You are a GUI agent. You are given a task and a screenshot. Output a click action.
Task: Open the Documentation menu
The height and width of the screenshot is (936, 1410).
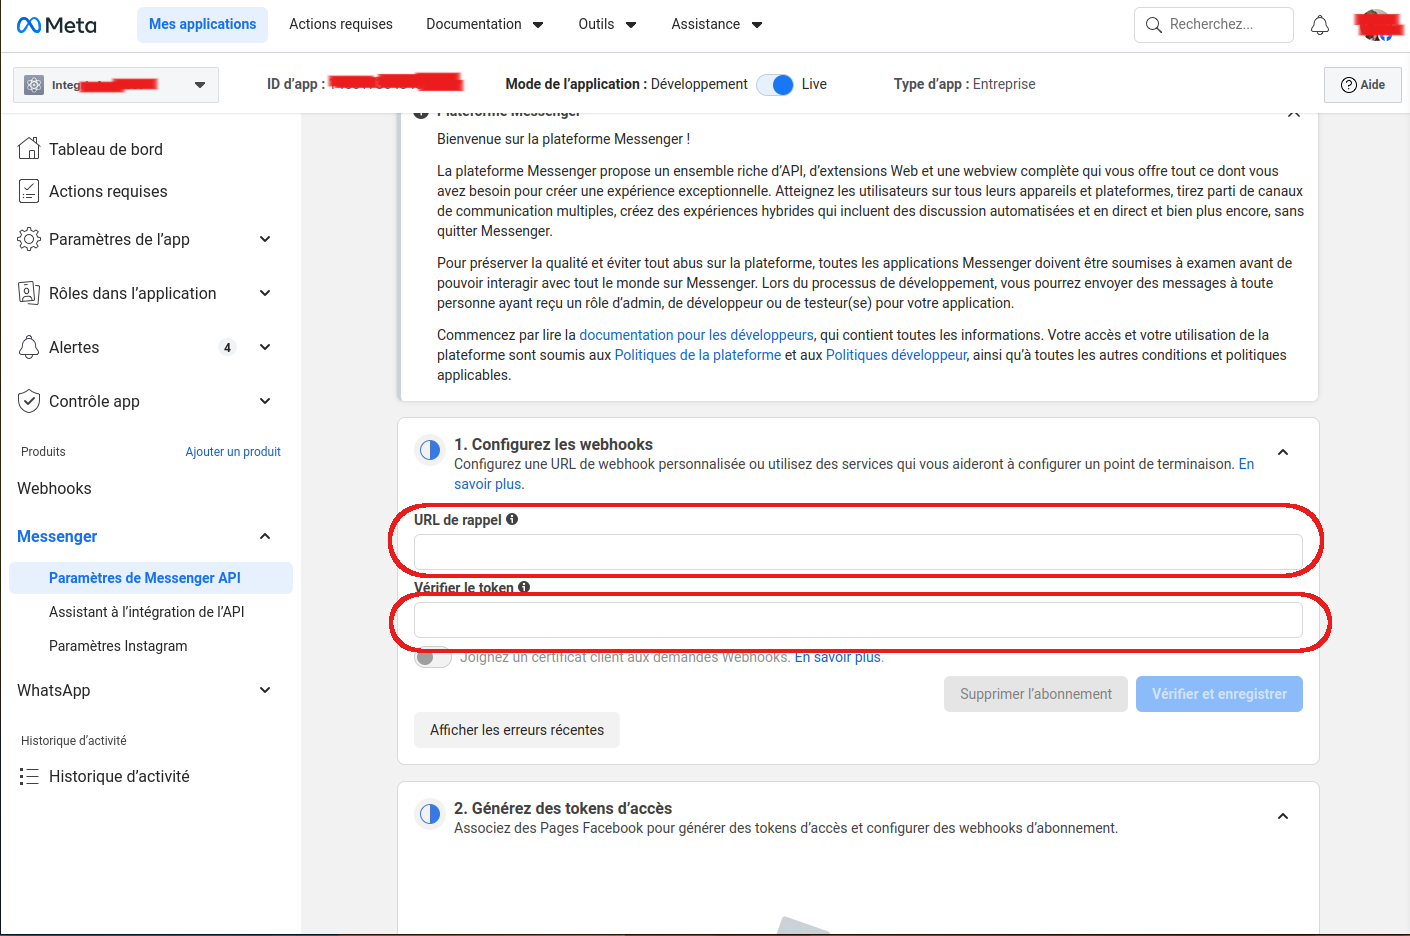click(x=485, y=25)
